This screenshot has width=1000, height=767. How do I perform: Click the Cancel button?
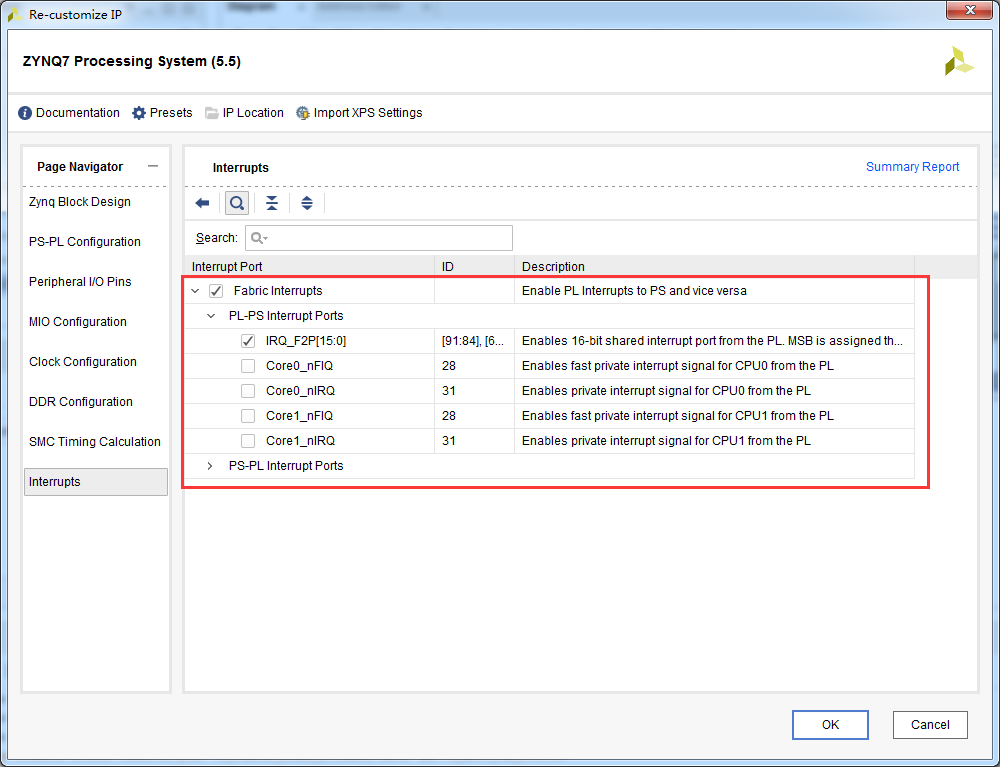(x=930, y=725)
